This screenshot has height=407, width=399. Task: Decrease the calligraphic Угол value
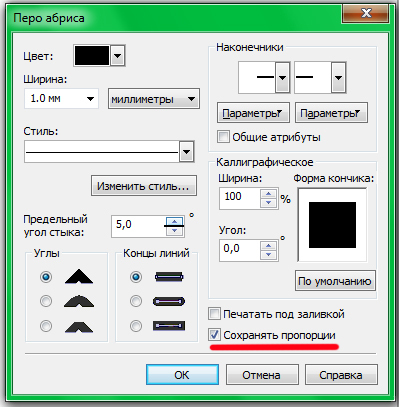[268, 255]
